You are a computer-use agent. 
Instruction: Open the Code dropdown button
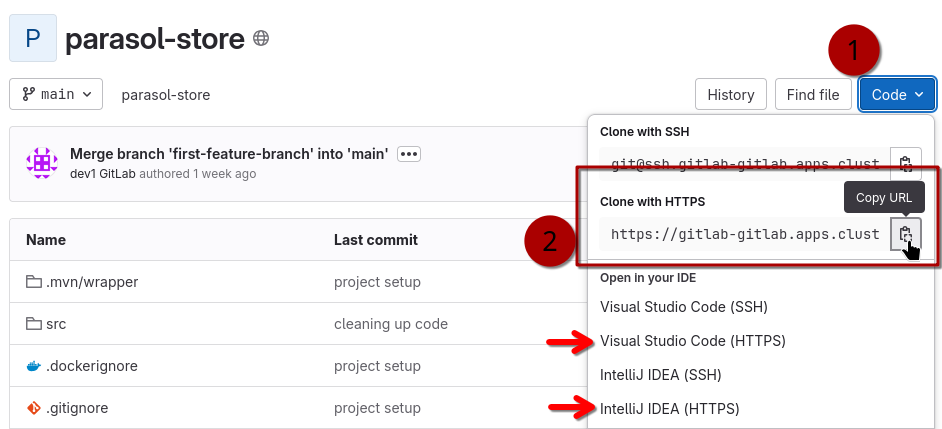click(897, 94)
